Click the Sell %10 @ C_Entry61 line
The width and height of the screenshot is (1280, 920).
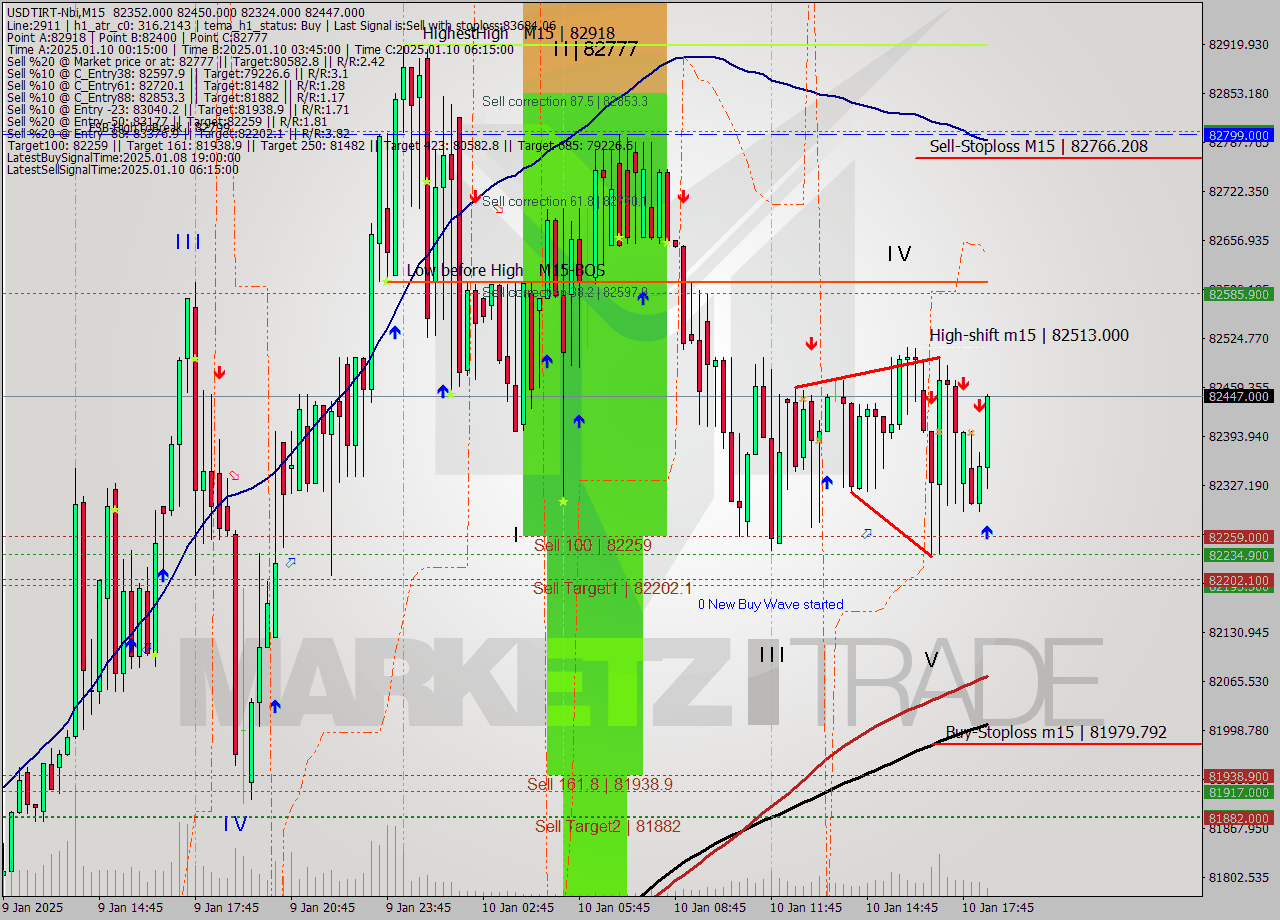[x=175, y=85]
